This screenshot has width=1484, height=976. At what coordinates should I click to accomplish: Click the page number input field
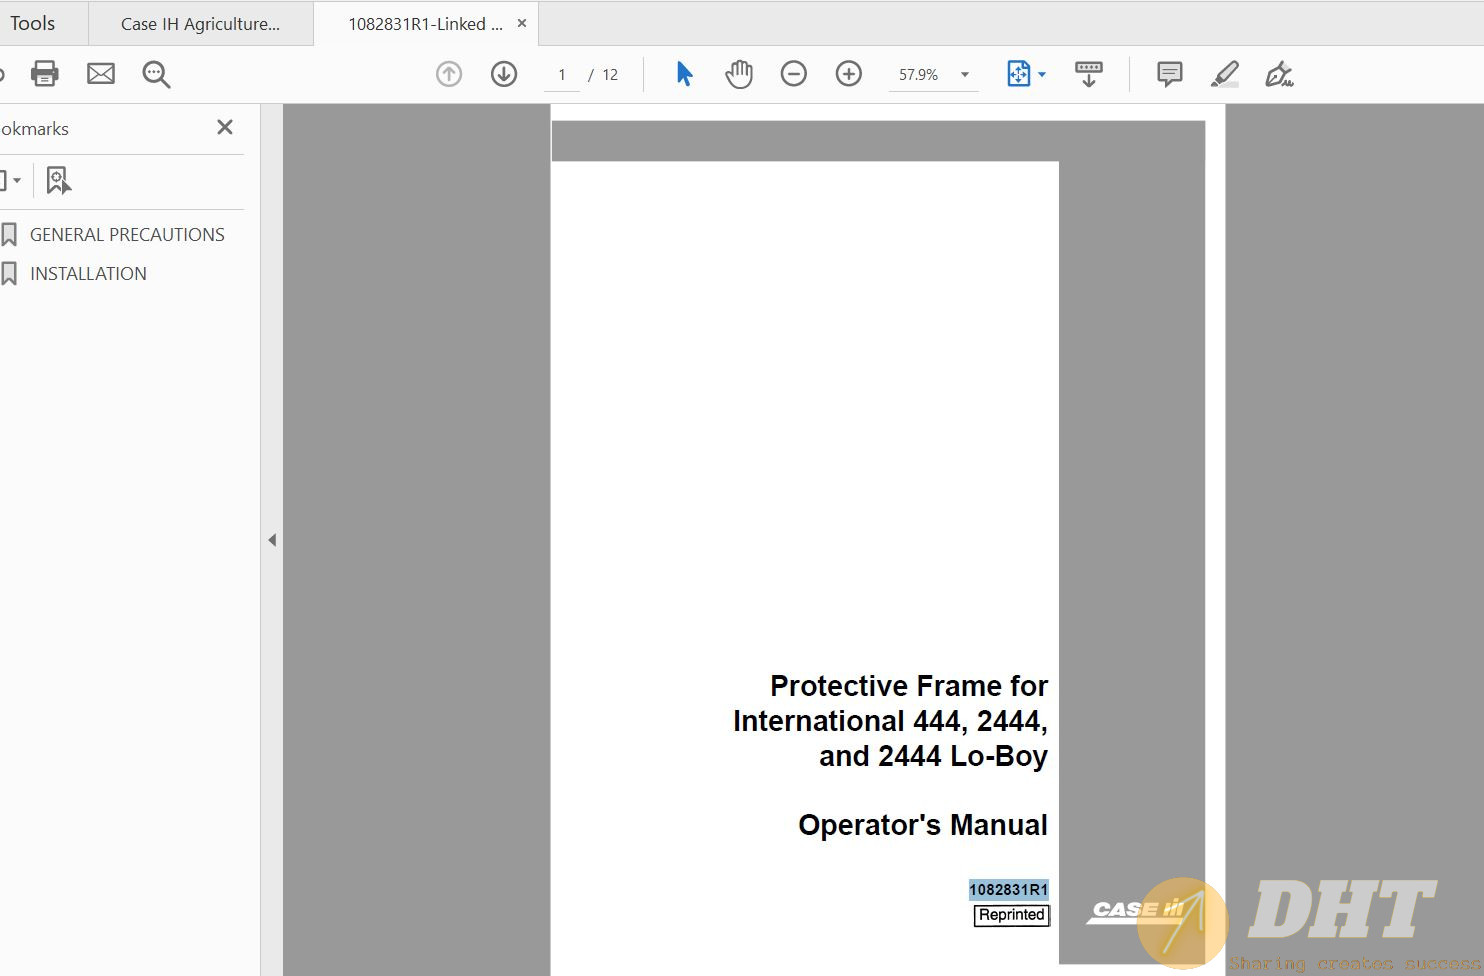pyautogui.click(x=562, y=75)
